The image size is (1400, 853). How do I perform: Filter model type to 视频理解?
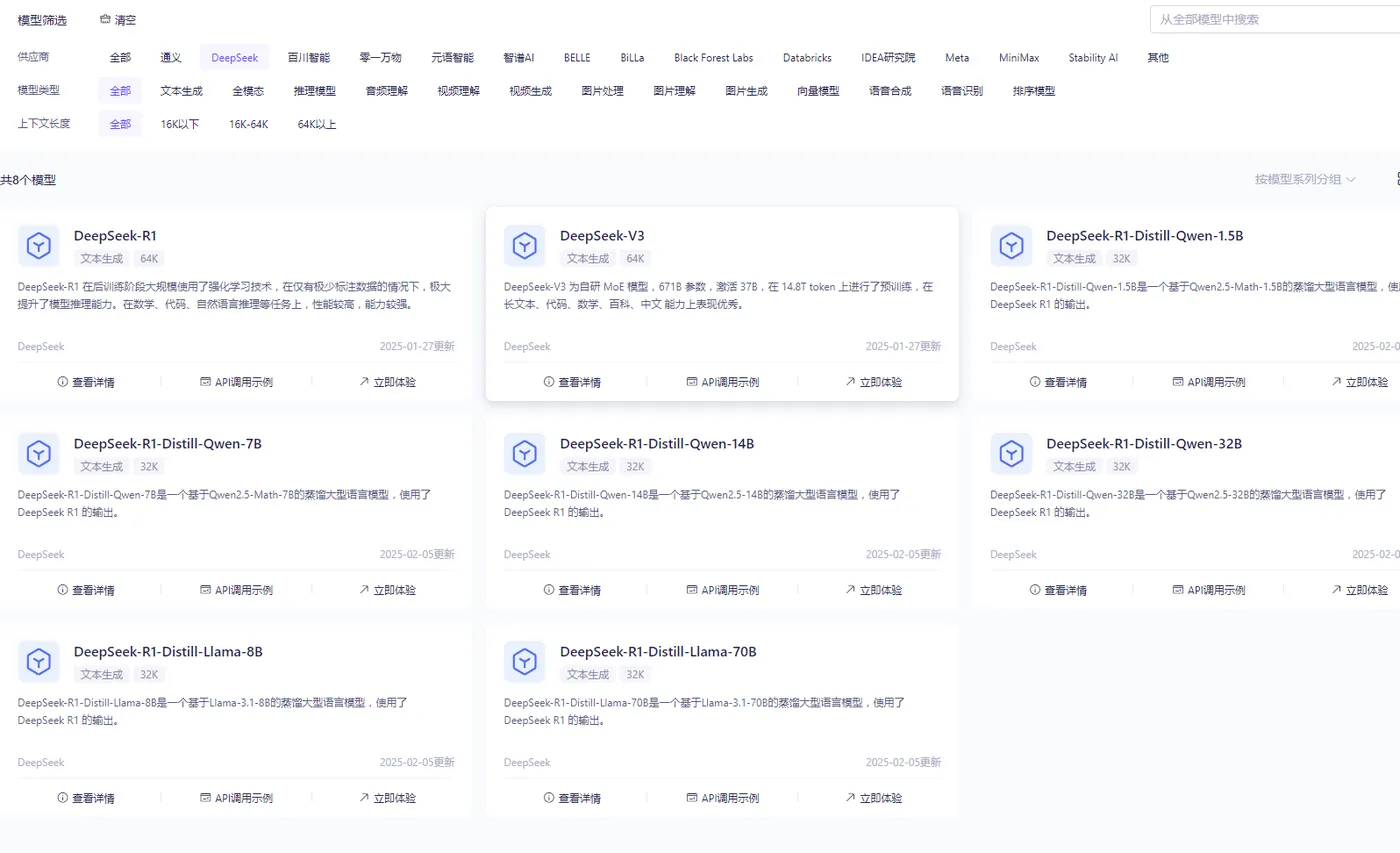(459, 91)
